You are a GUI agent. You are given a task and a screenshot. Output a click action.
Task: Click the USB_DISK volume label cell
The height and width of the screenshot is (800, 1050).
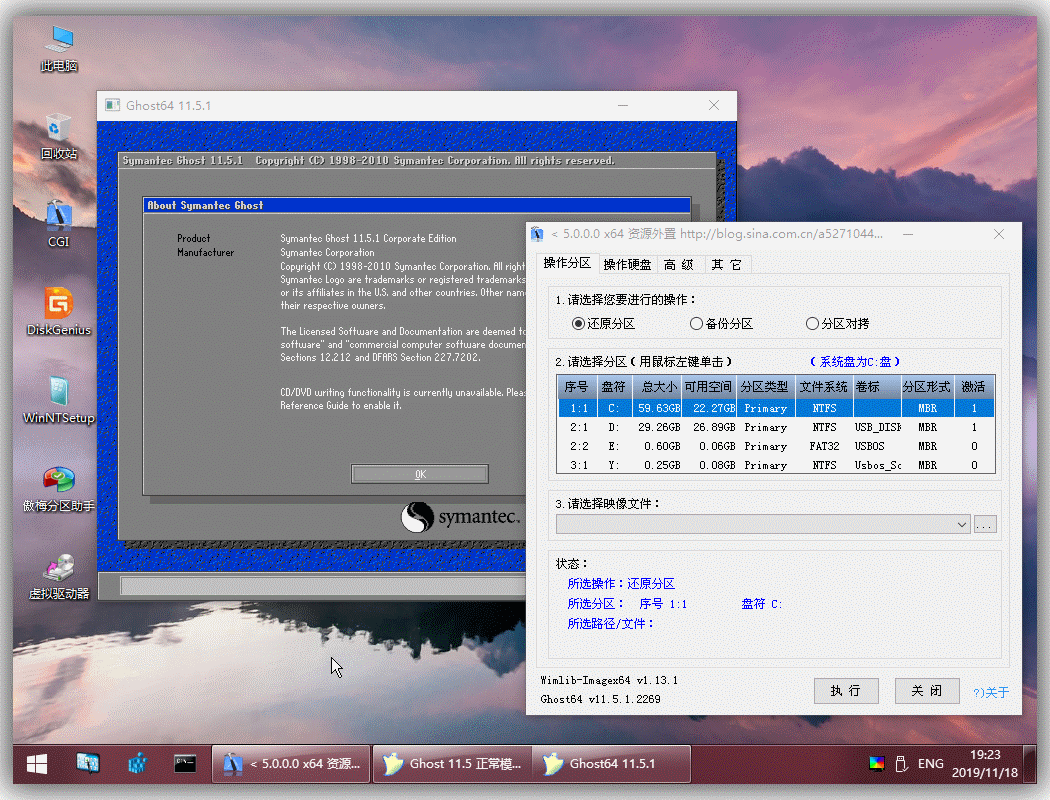877,427
